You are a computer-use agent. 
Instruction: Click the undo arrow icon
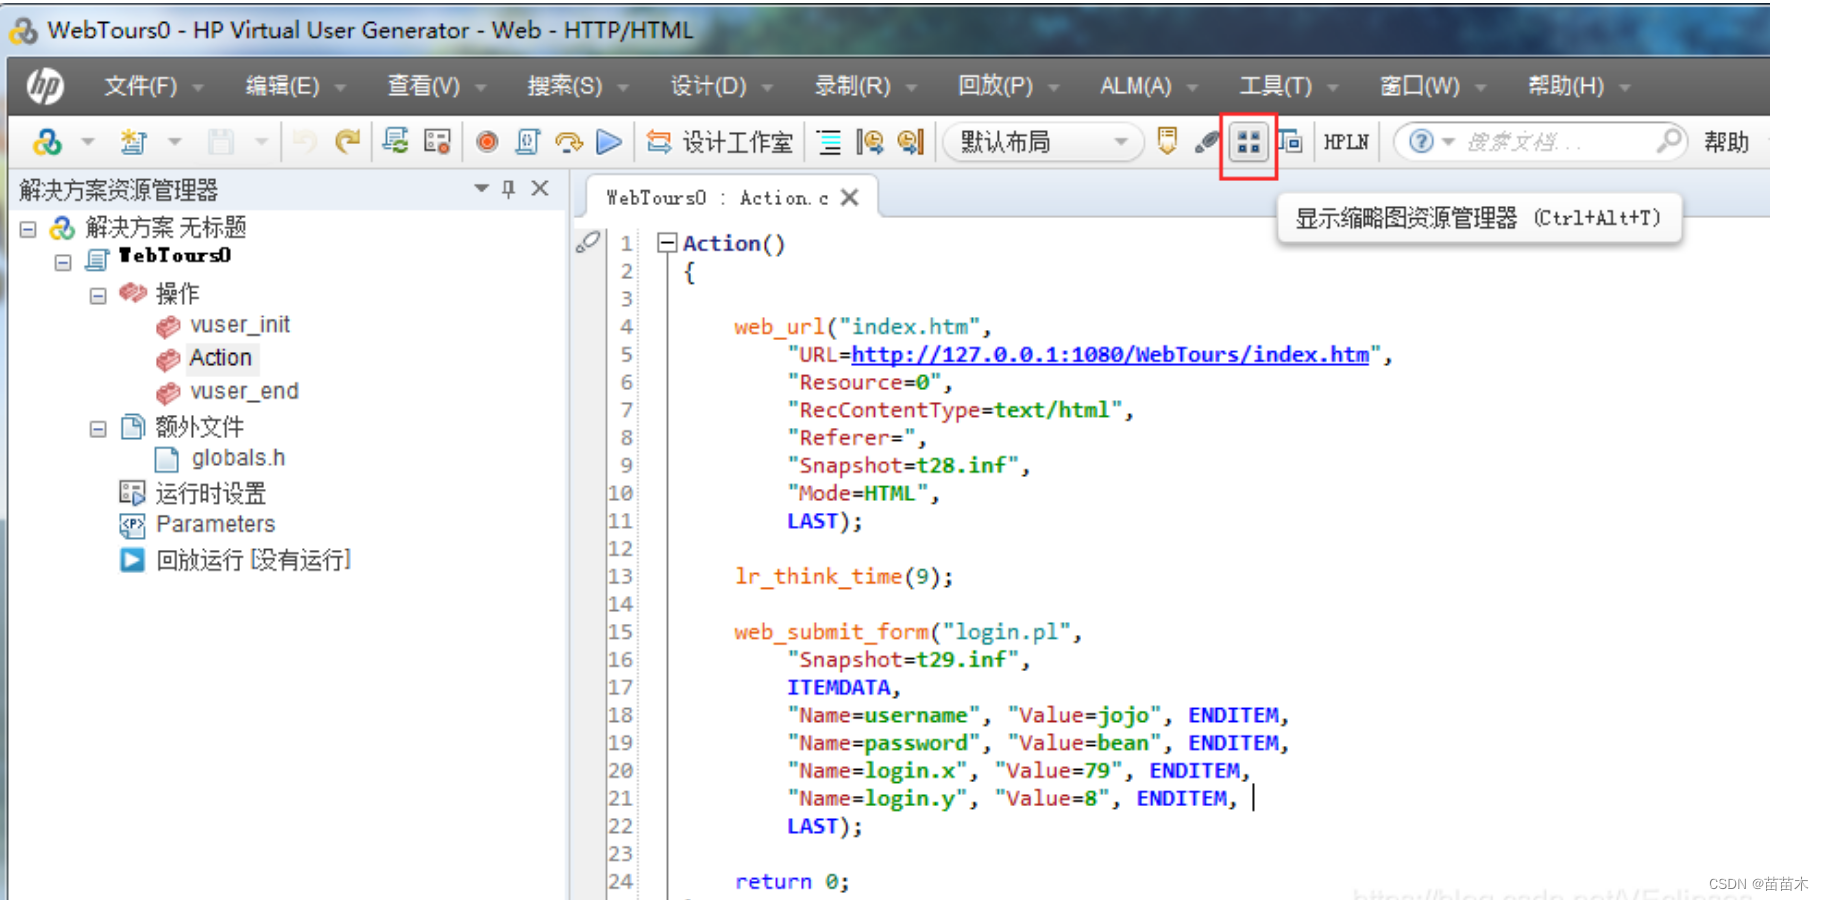point(305,142)
